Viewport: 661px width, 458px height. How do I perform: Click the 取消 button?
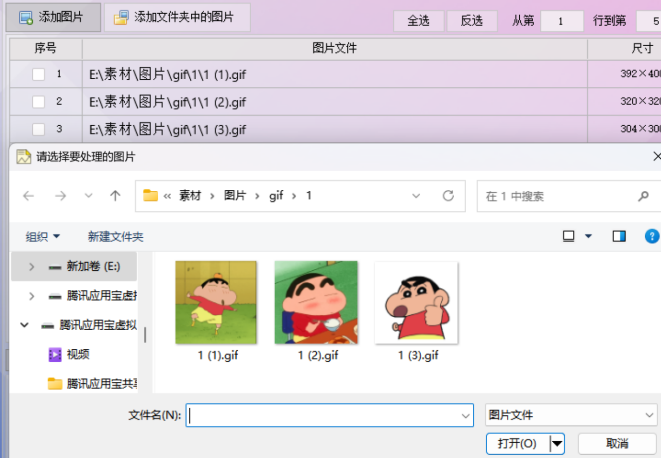[x=617, y=444]
